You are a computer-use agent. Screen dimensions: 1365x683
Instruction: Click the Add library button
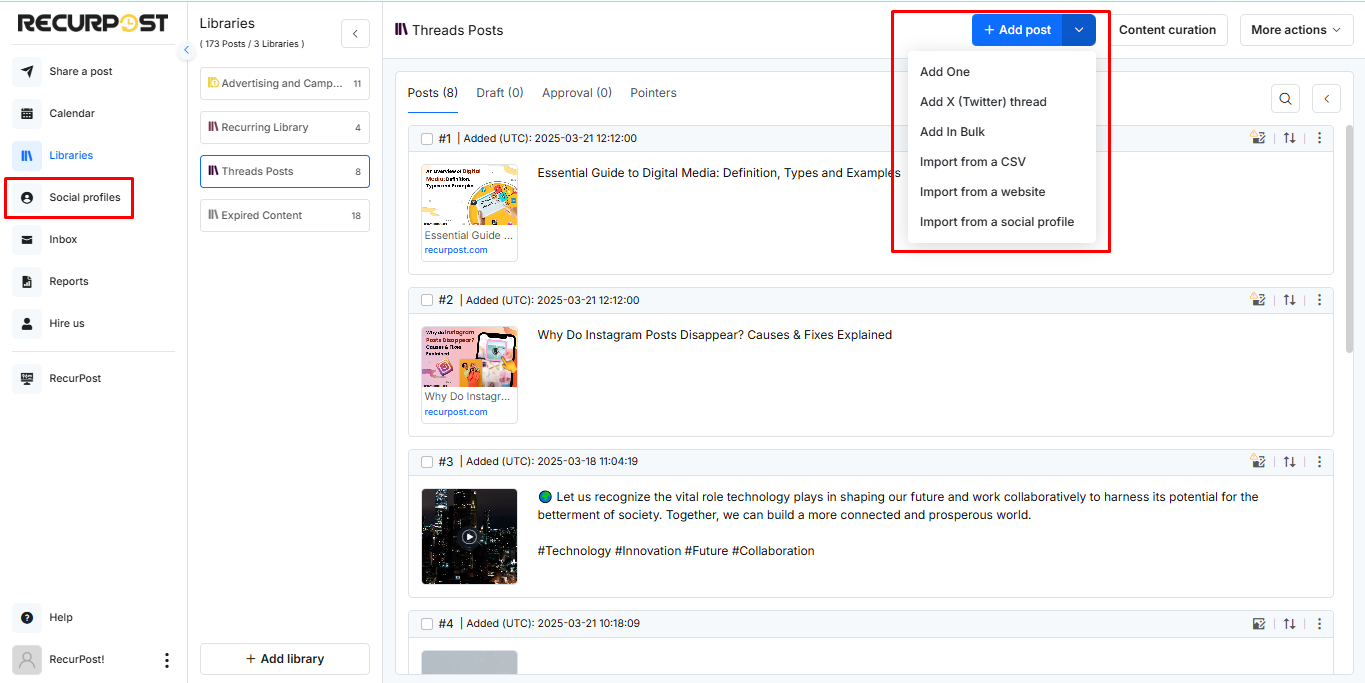[x=285, y=659]
